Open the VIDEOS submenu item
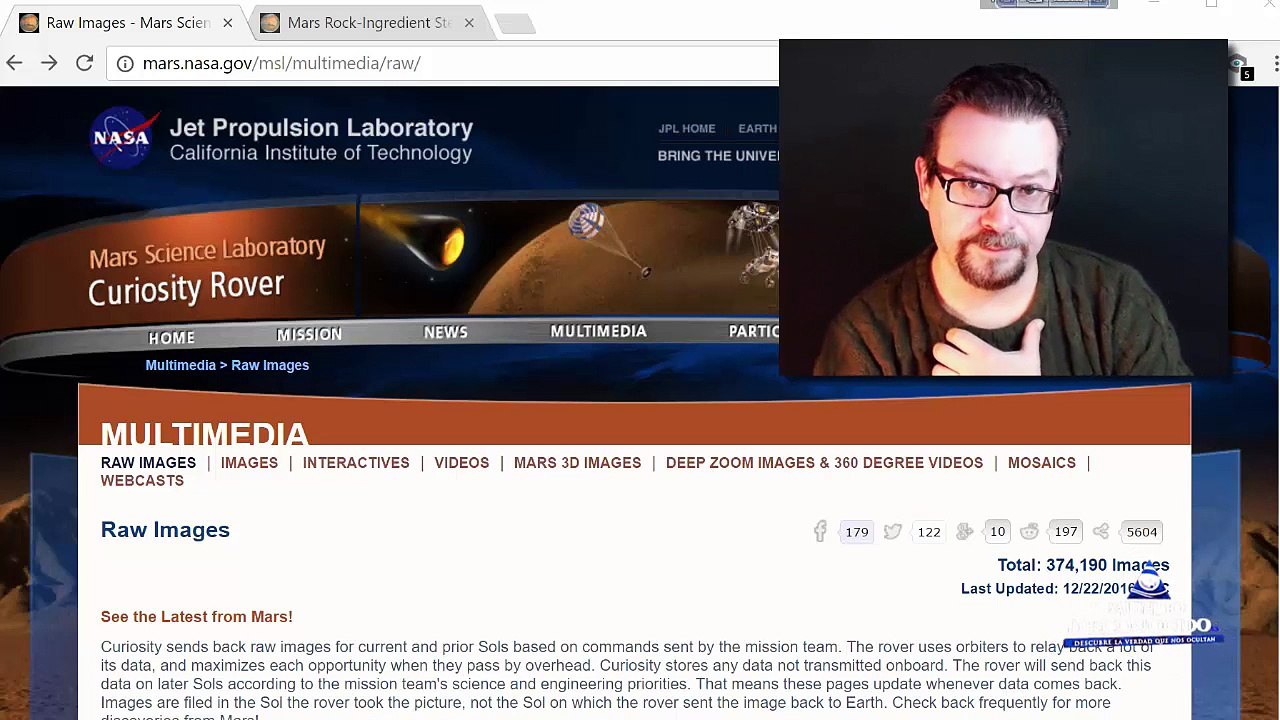Image resolution: width=1280 pixels, height=720 pixels. click(x=461, y=463)
